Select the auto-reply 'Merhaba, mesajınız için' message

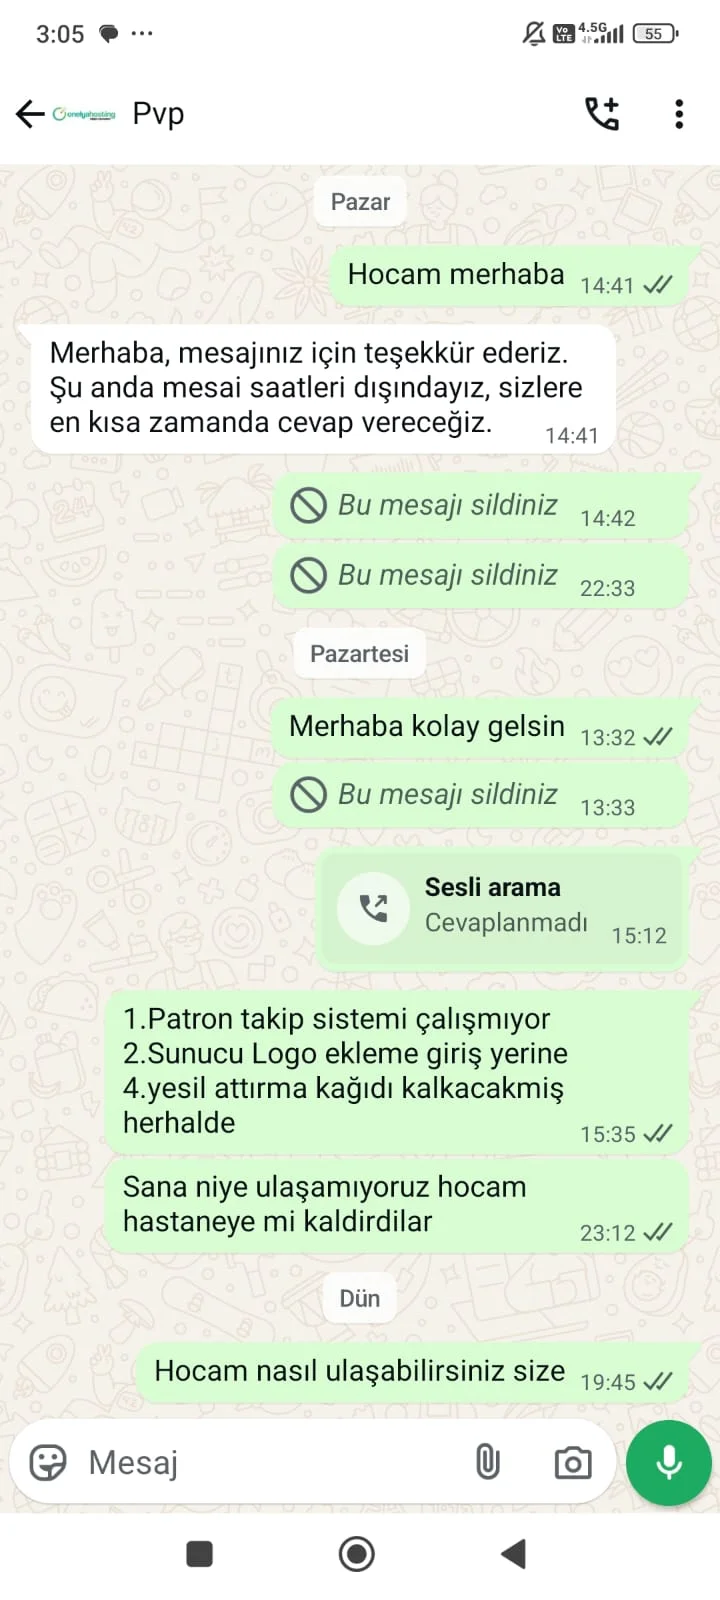(x=316, y=389)
